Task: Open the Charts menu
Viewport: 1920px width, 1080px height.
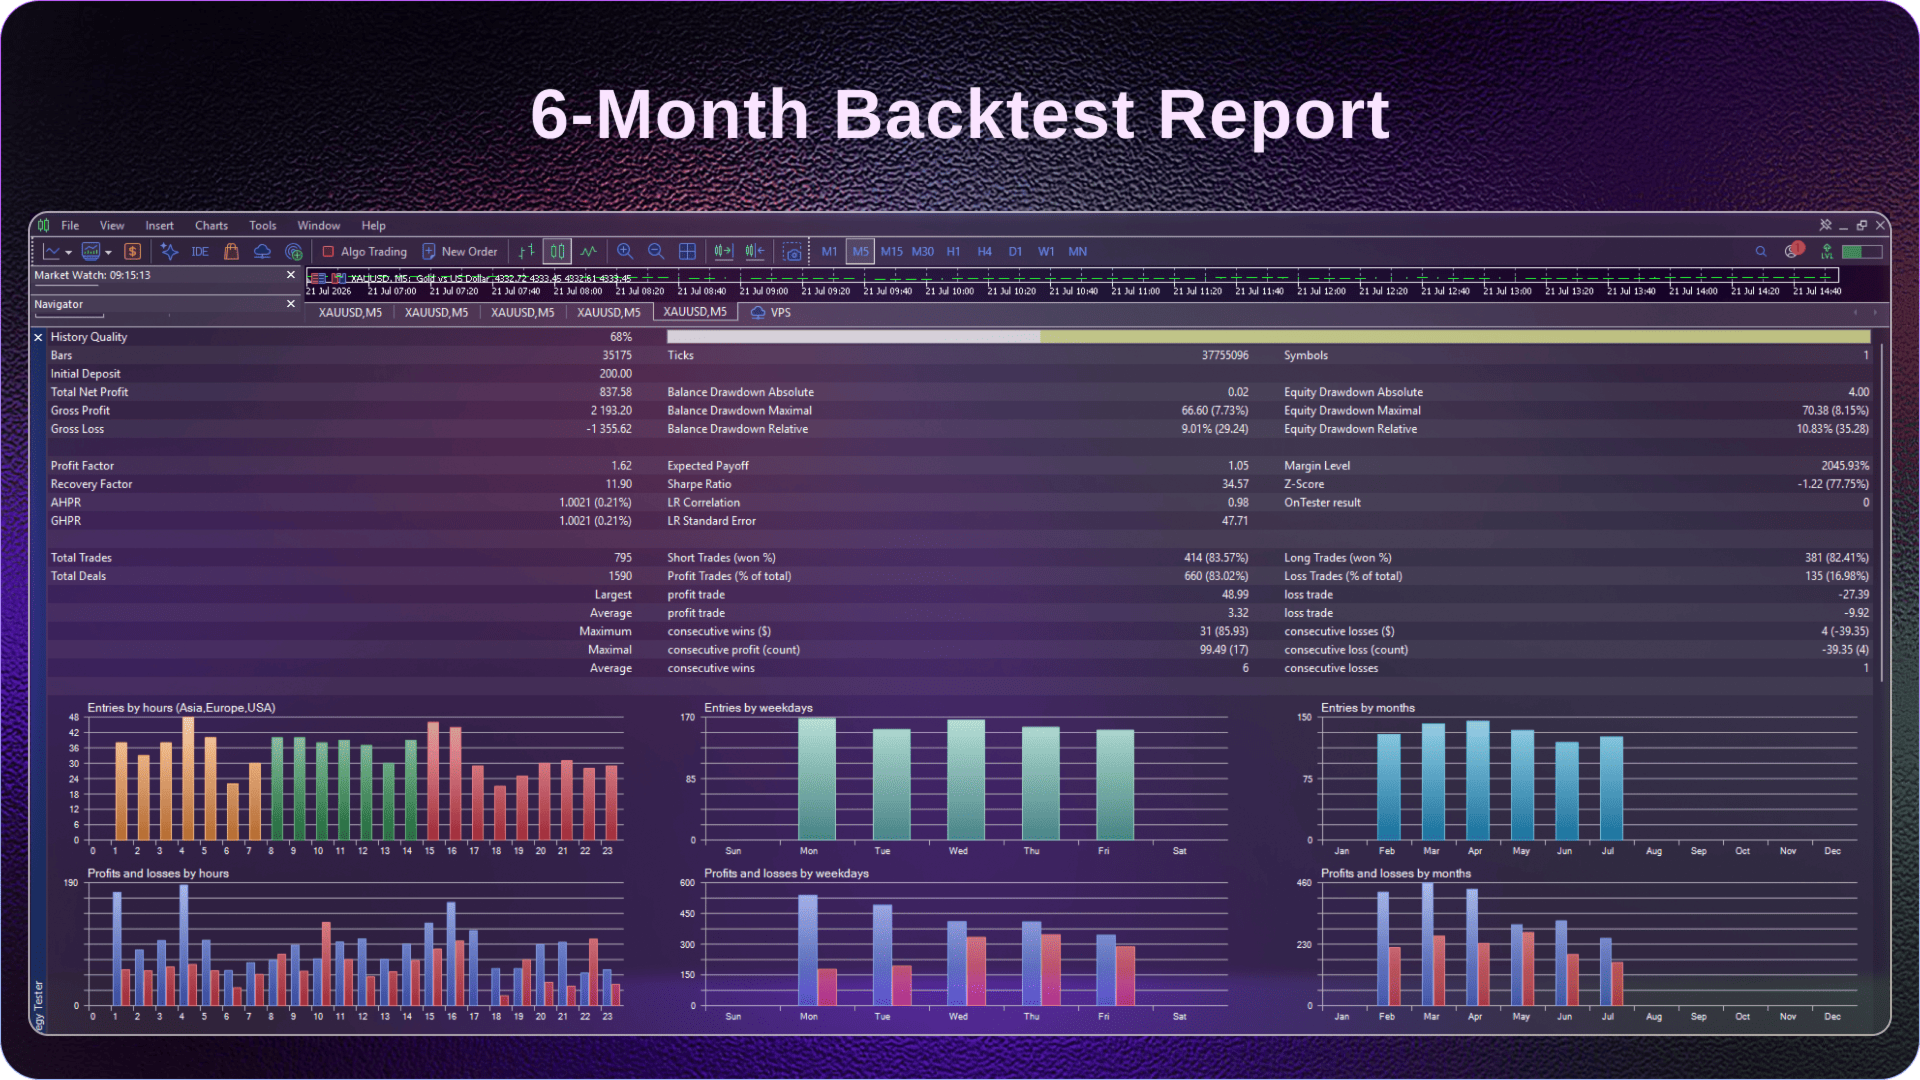Action: click(x=211, y=226)
